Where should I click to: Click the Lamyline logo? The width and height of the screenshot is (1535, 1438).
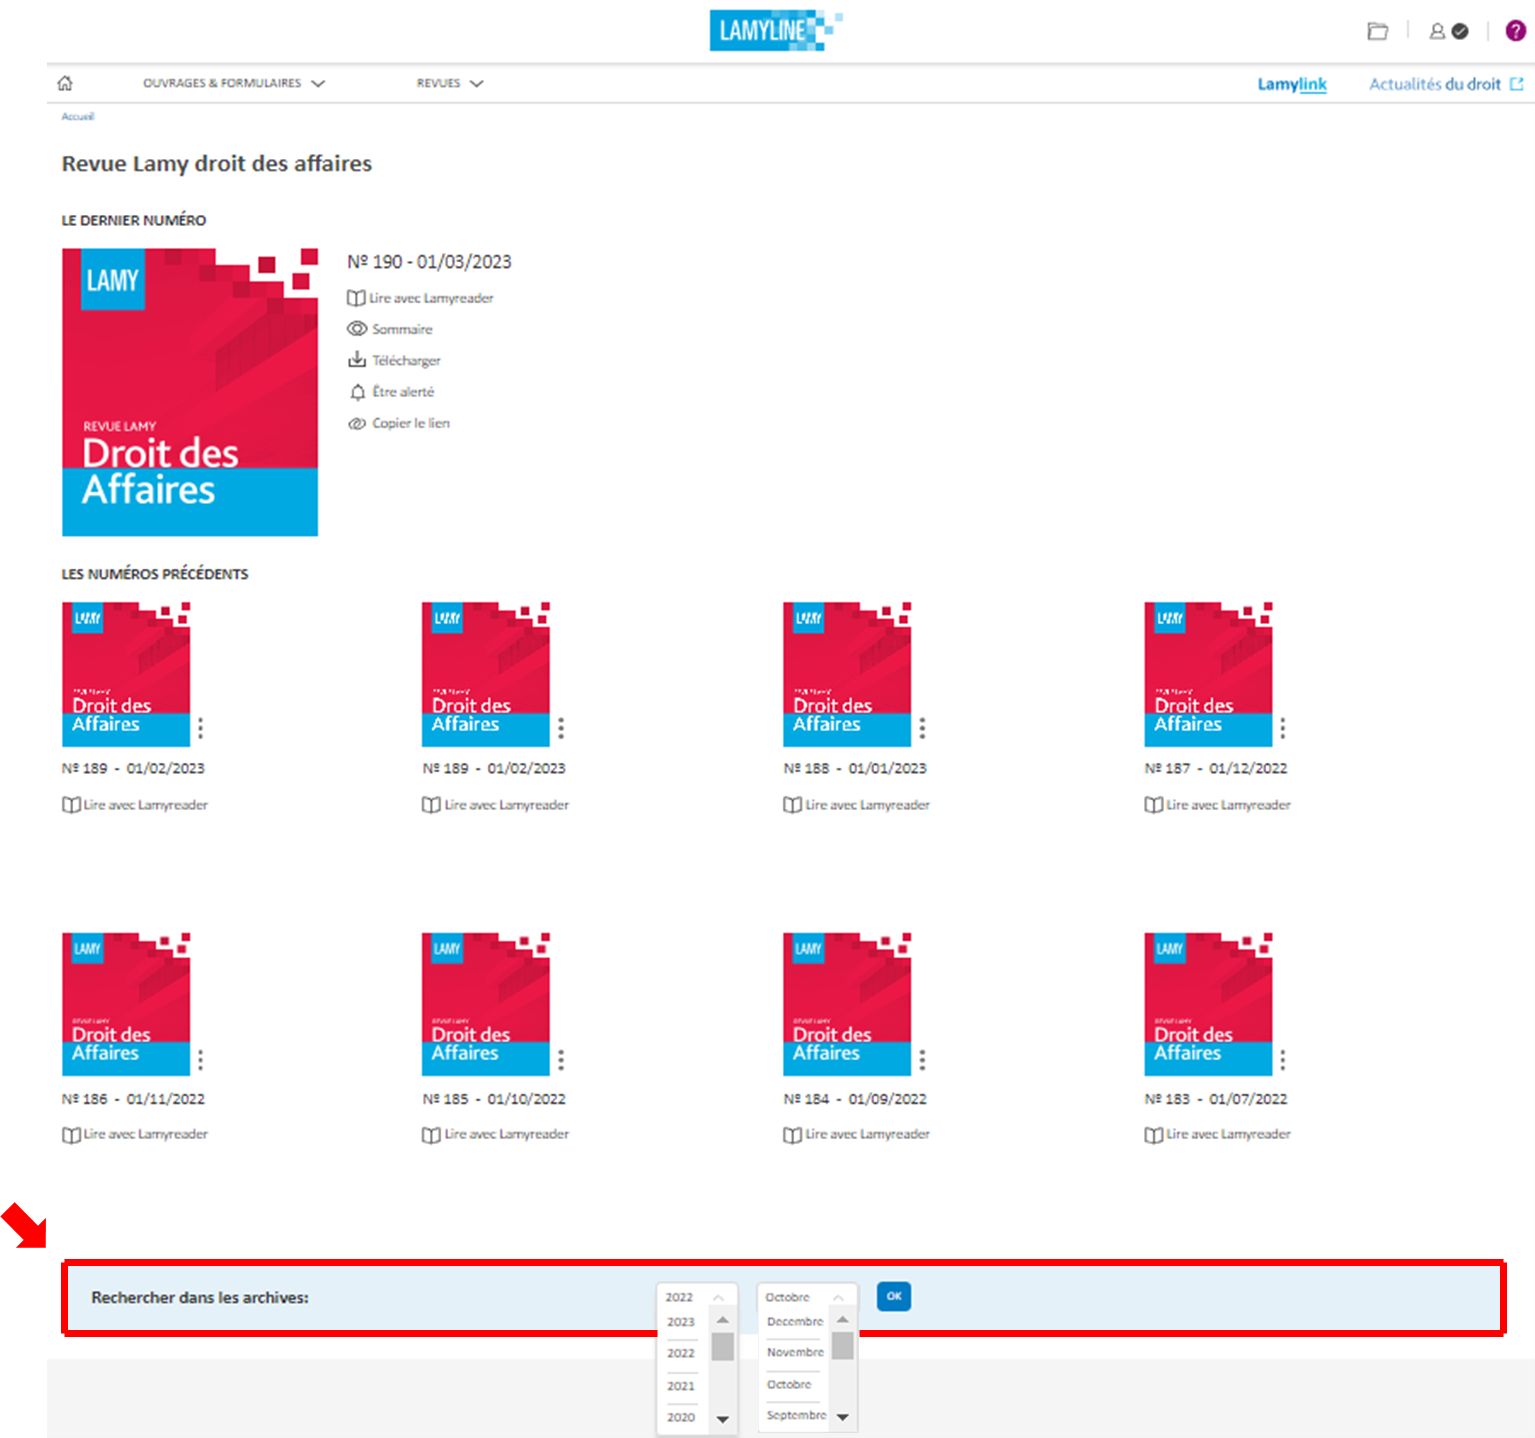click(776, 30)
